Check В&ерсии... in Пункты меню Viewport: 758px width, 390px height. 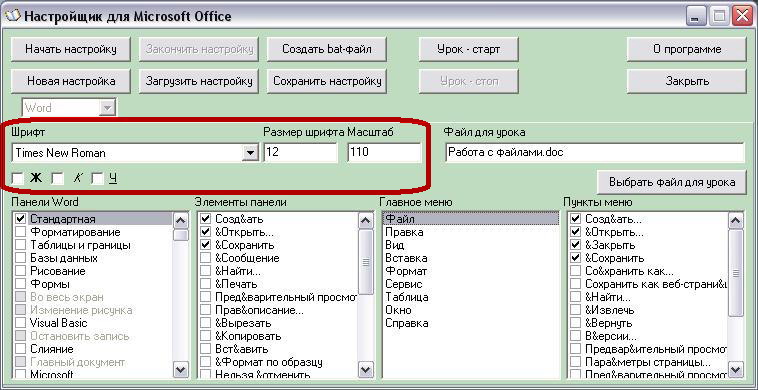(x=575, y=336)
